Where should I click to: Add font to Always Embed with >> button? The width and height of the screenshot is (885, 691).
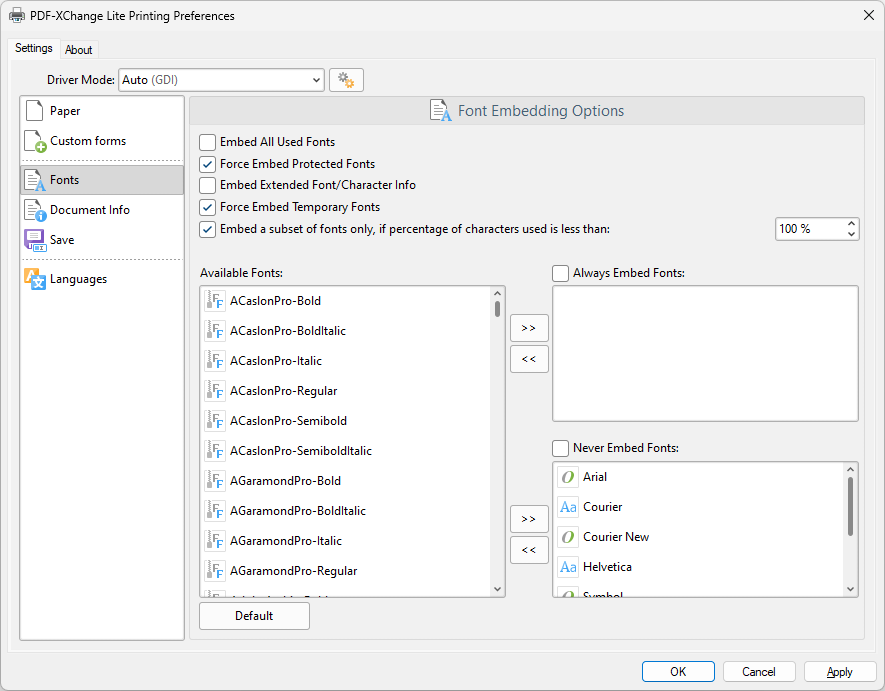529,328
